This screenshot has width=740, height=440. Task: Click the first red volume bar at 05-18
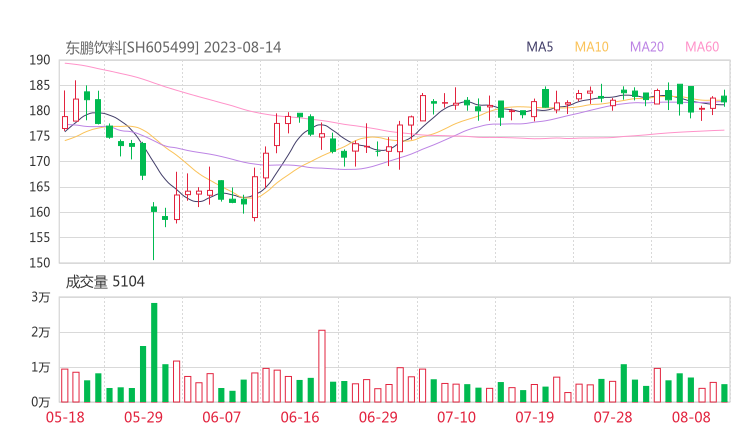coord(65,386)
